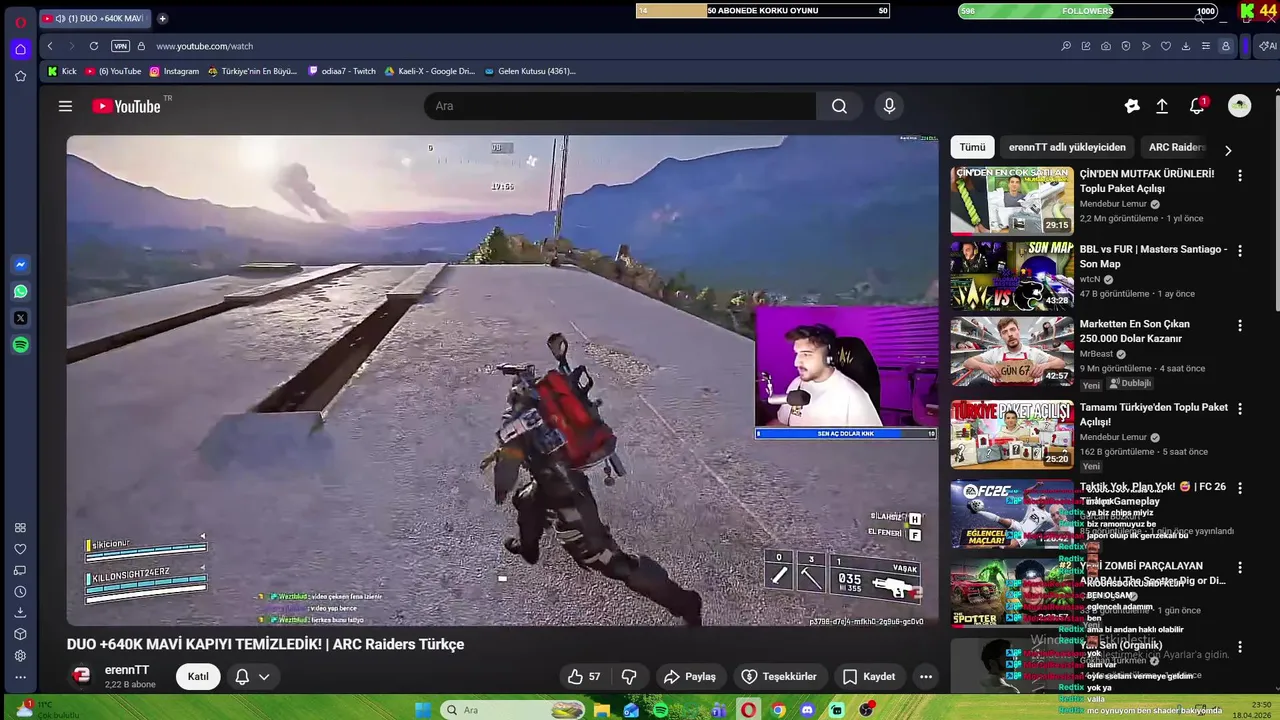Go back with browser back arrow
Viewport: 1280px width, 720px height.
point(50,46)
